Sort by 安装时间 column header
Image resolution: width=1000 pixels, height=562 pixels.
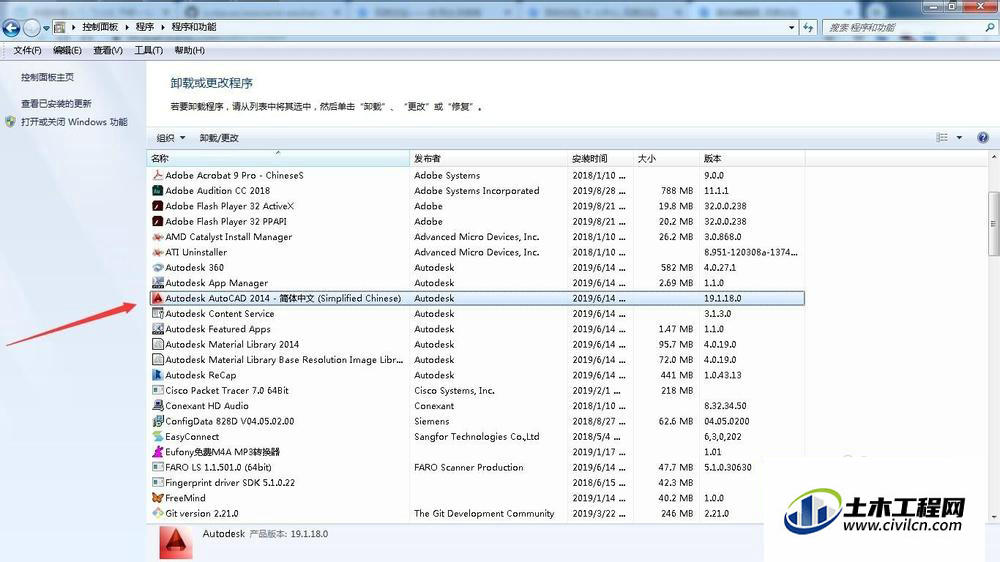600,158
